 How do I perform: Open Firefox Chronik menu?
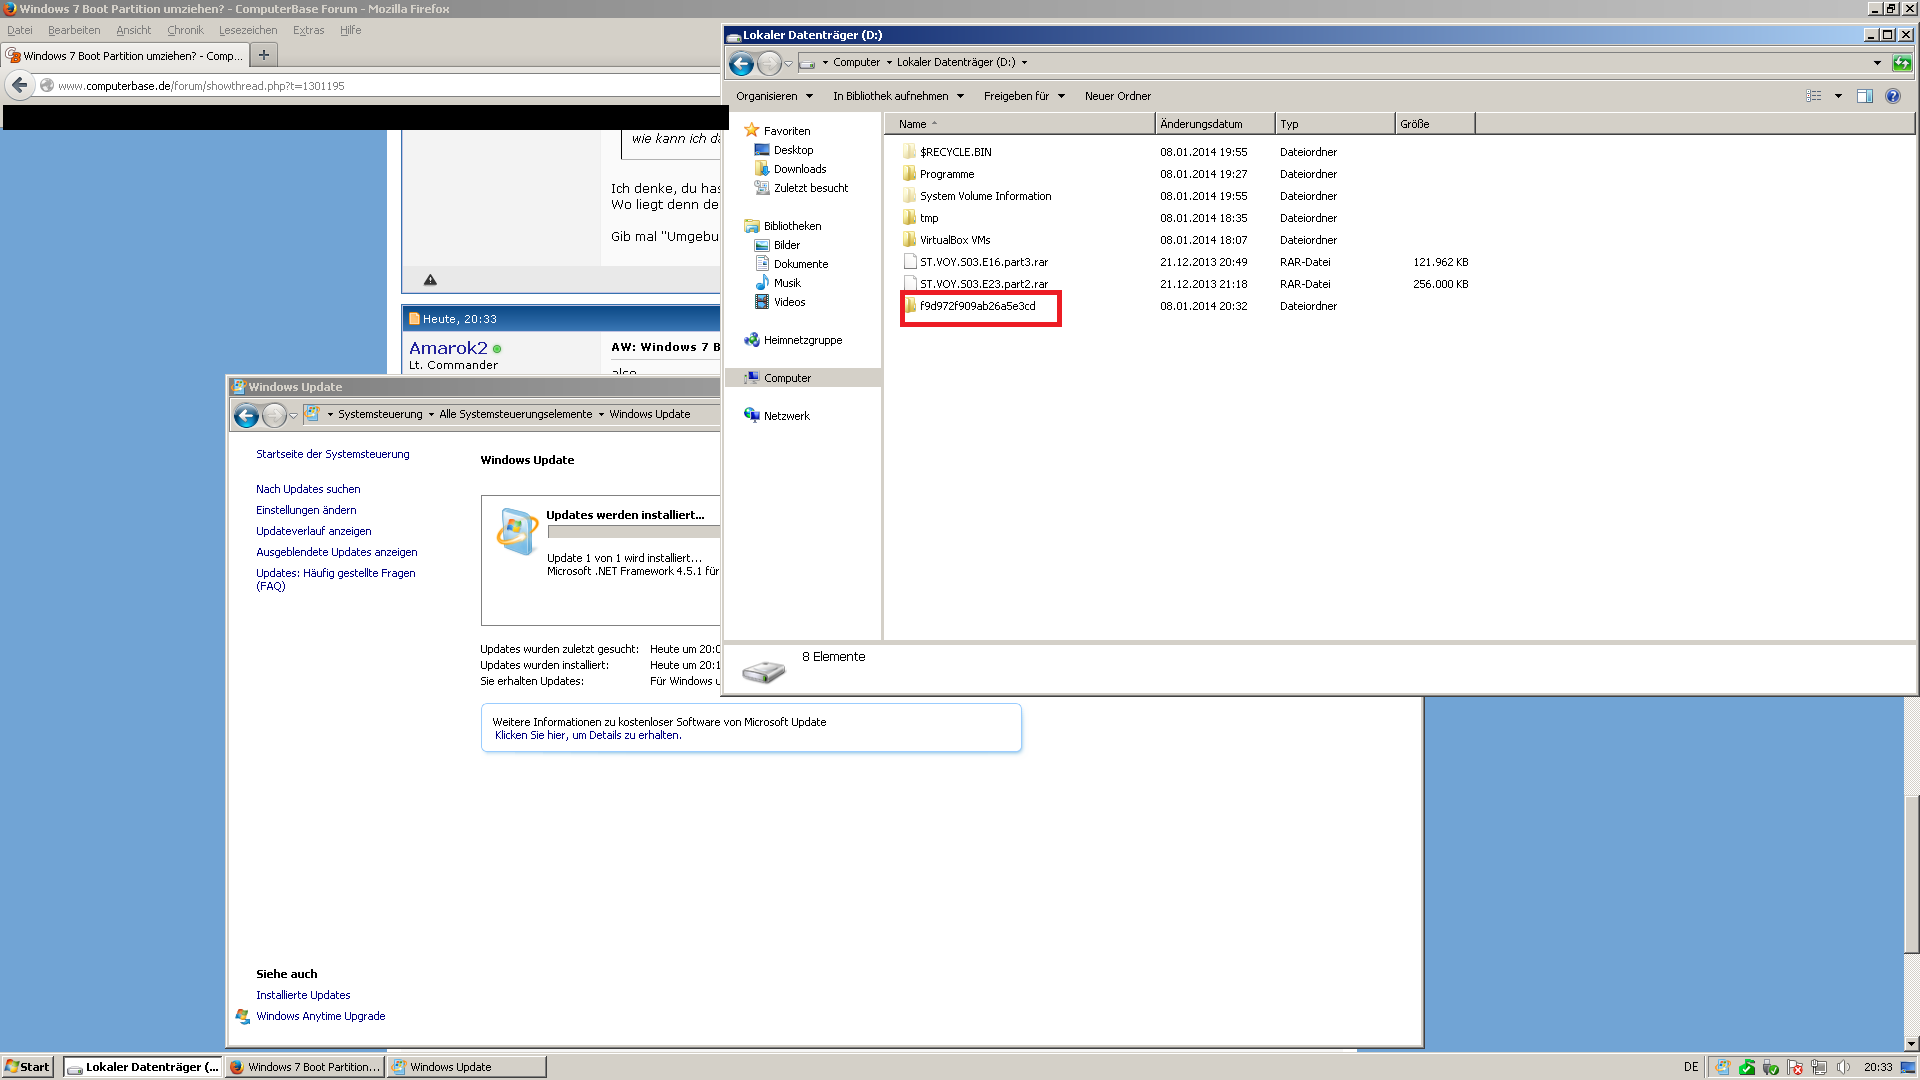coord(185,30)
